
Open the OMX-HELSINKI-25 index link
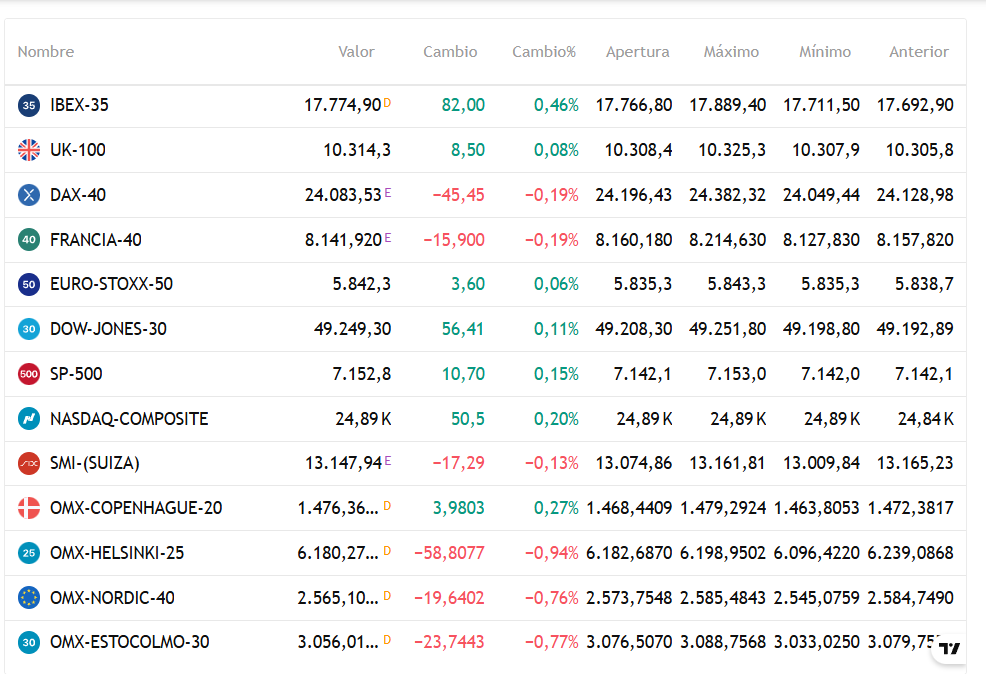(x=117, y=553)
